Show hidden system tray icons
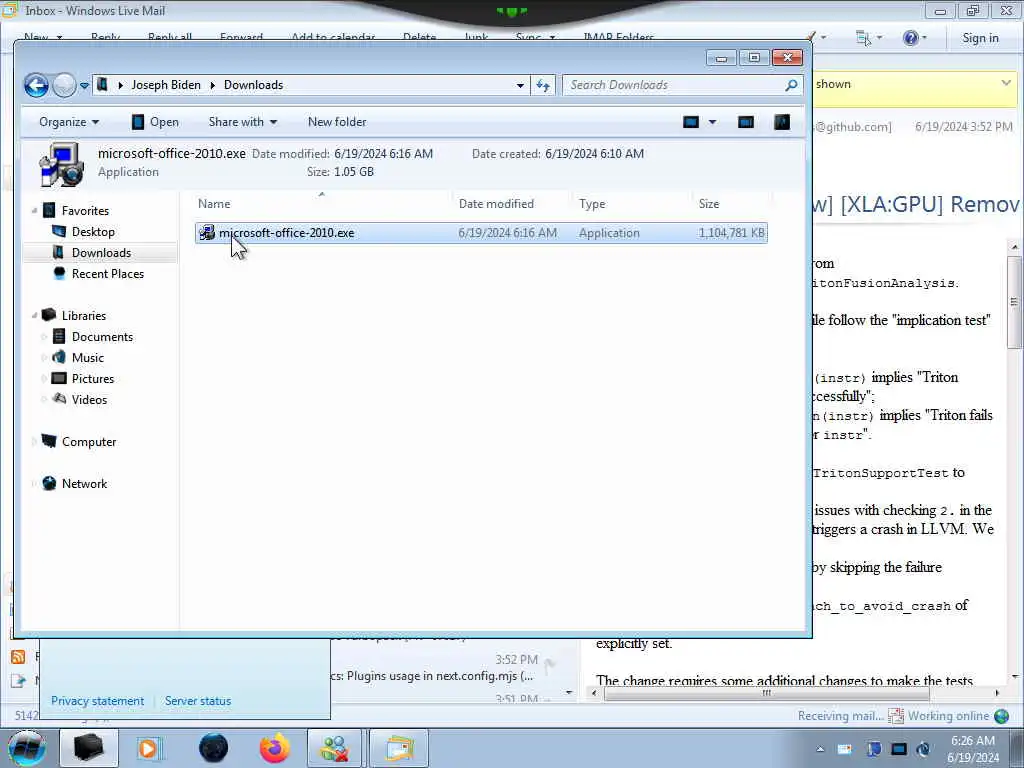This screenshot has width=1024, height=768. [820, 749]
